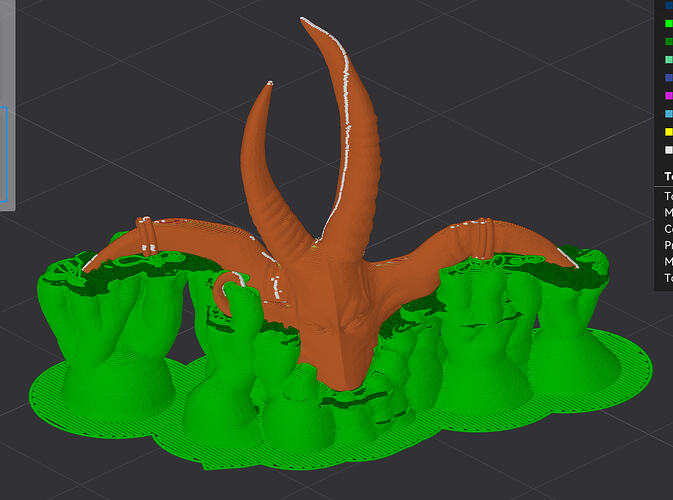Select the light sky-blue legend swatch
This screenshot has width=673, height=500.
click(669, 114)
